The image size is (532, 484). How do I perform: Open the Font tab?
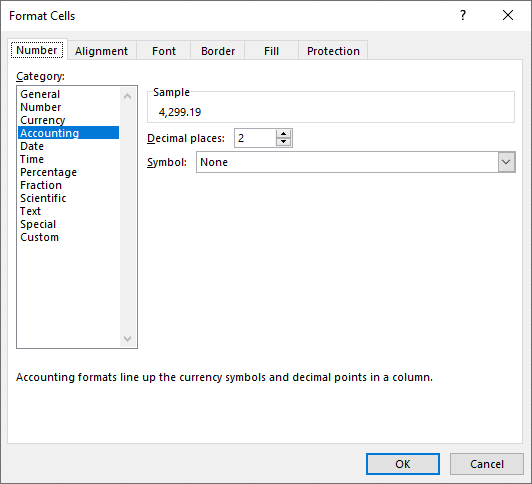(x=164, y=51)
